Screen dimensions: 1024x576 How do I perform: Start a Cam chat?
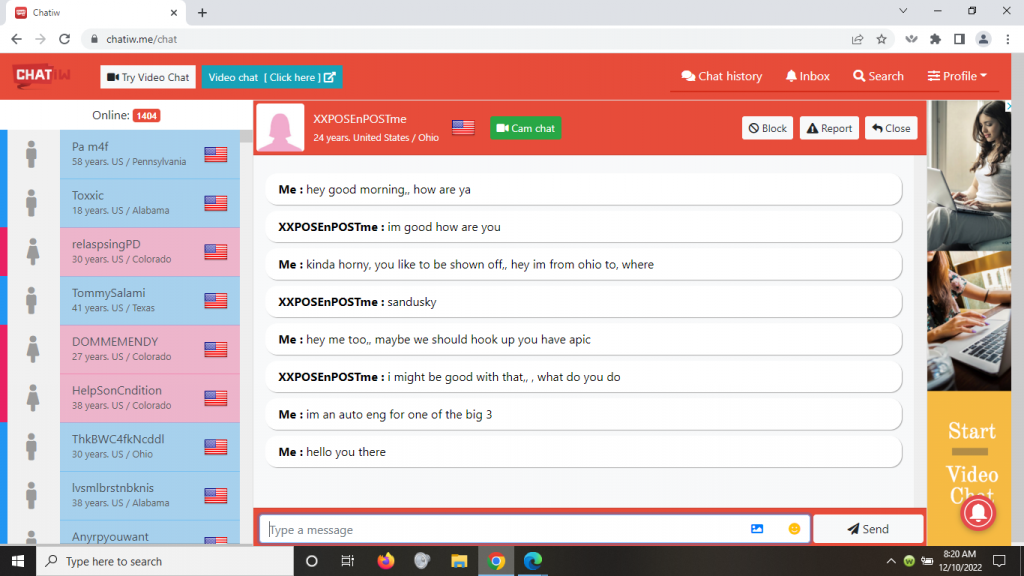click(525, 128)
